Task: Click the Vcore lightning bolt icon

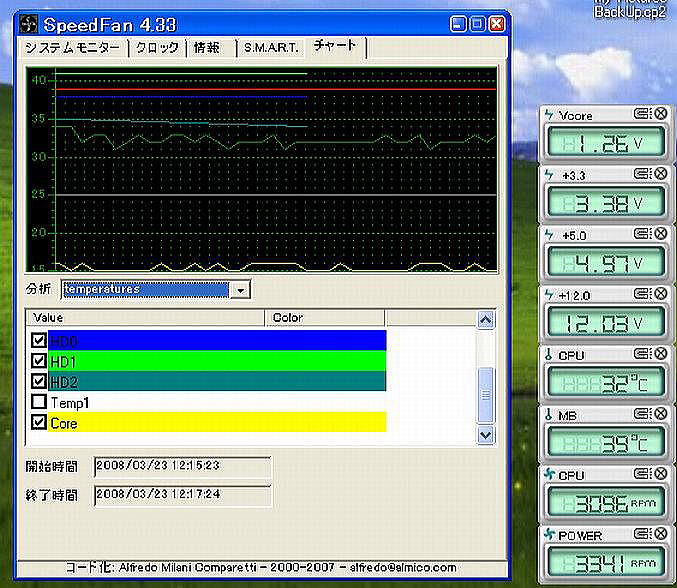Action: pyautogui.click(x=549, y=115)
